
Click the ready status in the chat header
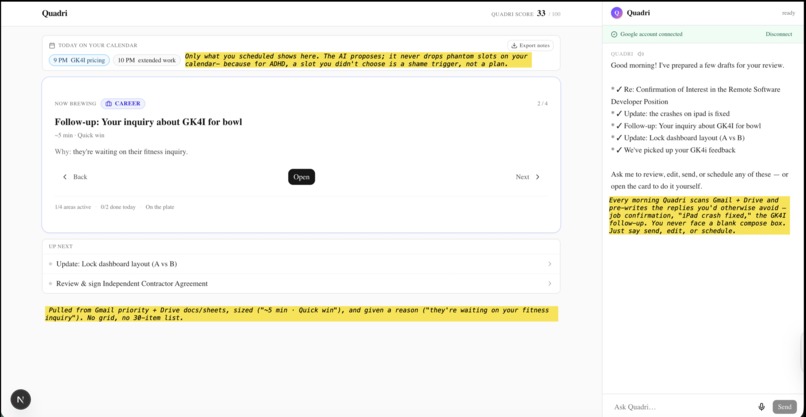tap(789, 13)
